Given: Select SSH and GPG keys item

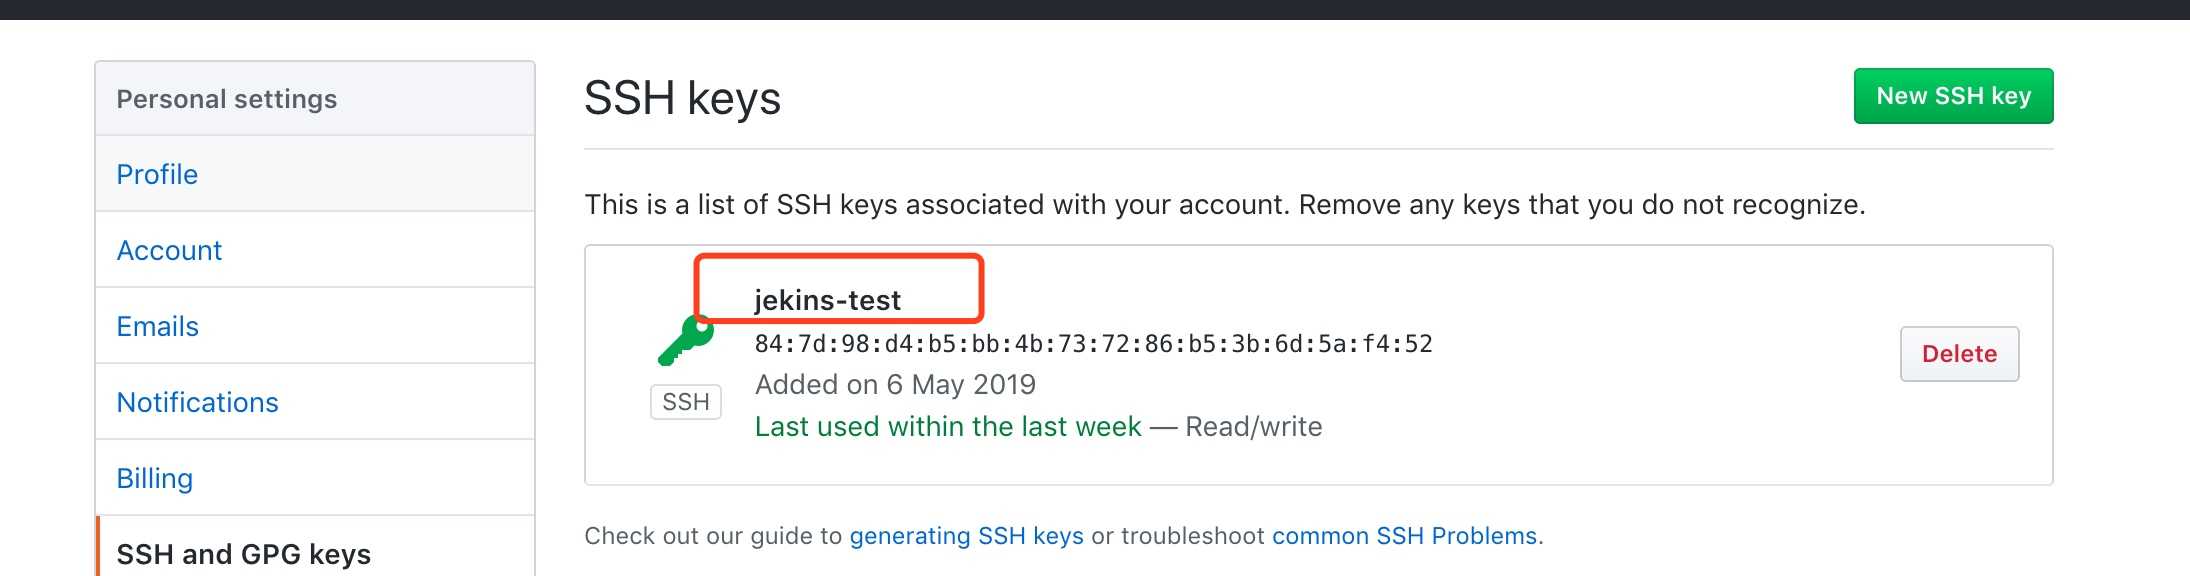Looking at the screenshot, I should (243, 553).
